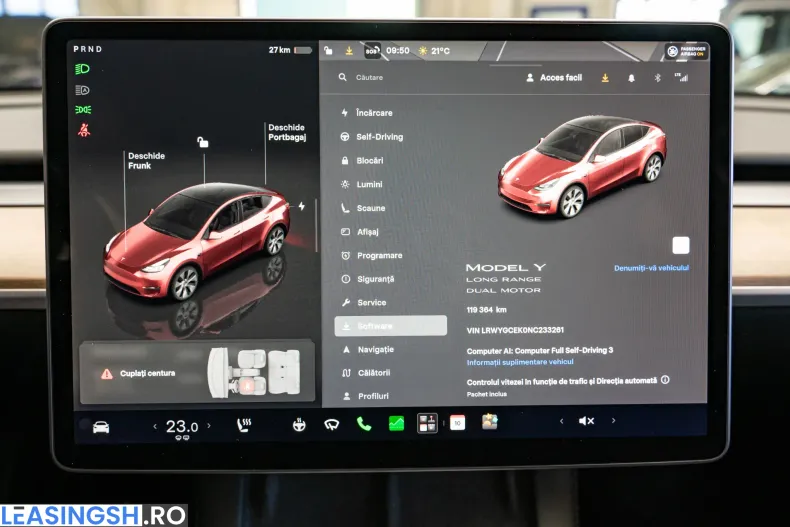
Task: Increase cabin temperature with right arrow
Action: click(x=209, y=426)
